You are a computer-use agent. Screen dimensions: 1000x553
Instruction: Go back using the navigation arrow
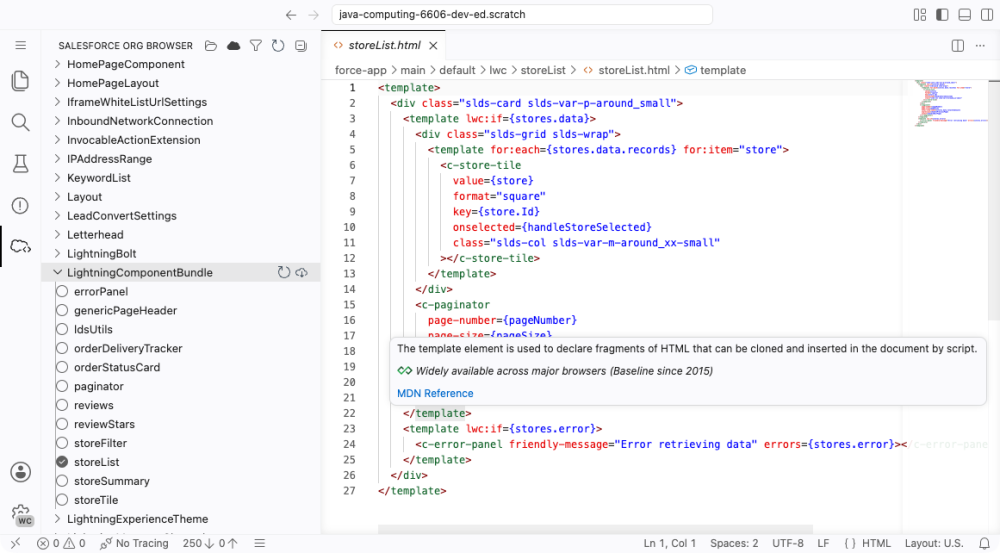point(291,15)
